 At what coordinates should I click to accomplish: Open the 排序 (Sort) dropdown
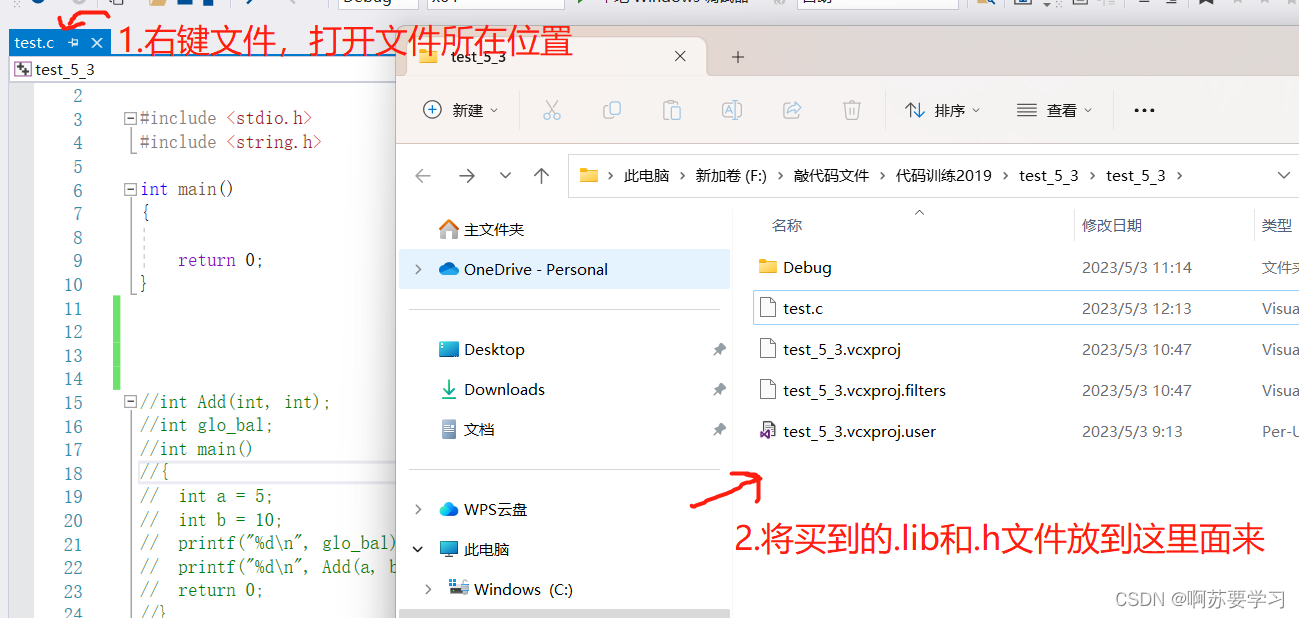coord(943,110)
